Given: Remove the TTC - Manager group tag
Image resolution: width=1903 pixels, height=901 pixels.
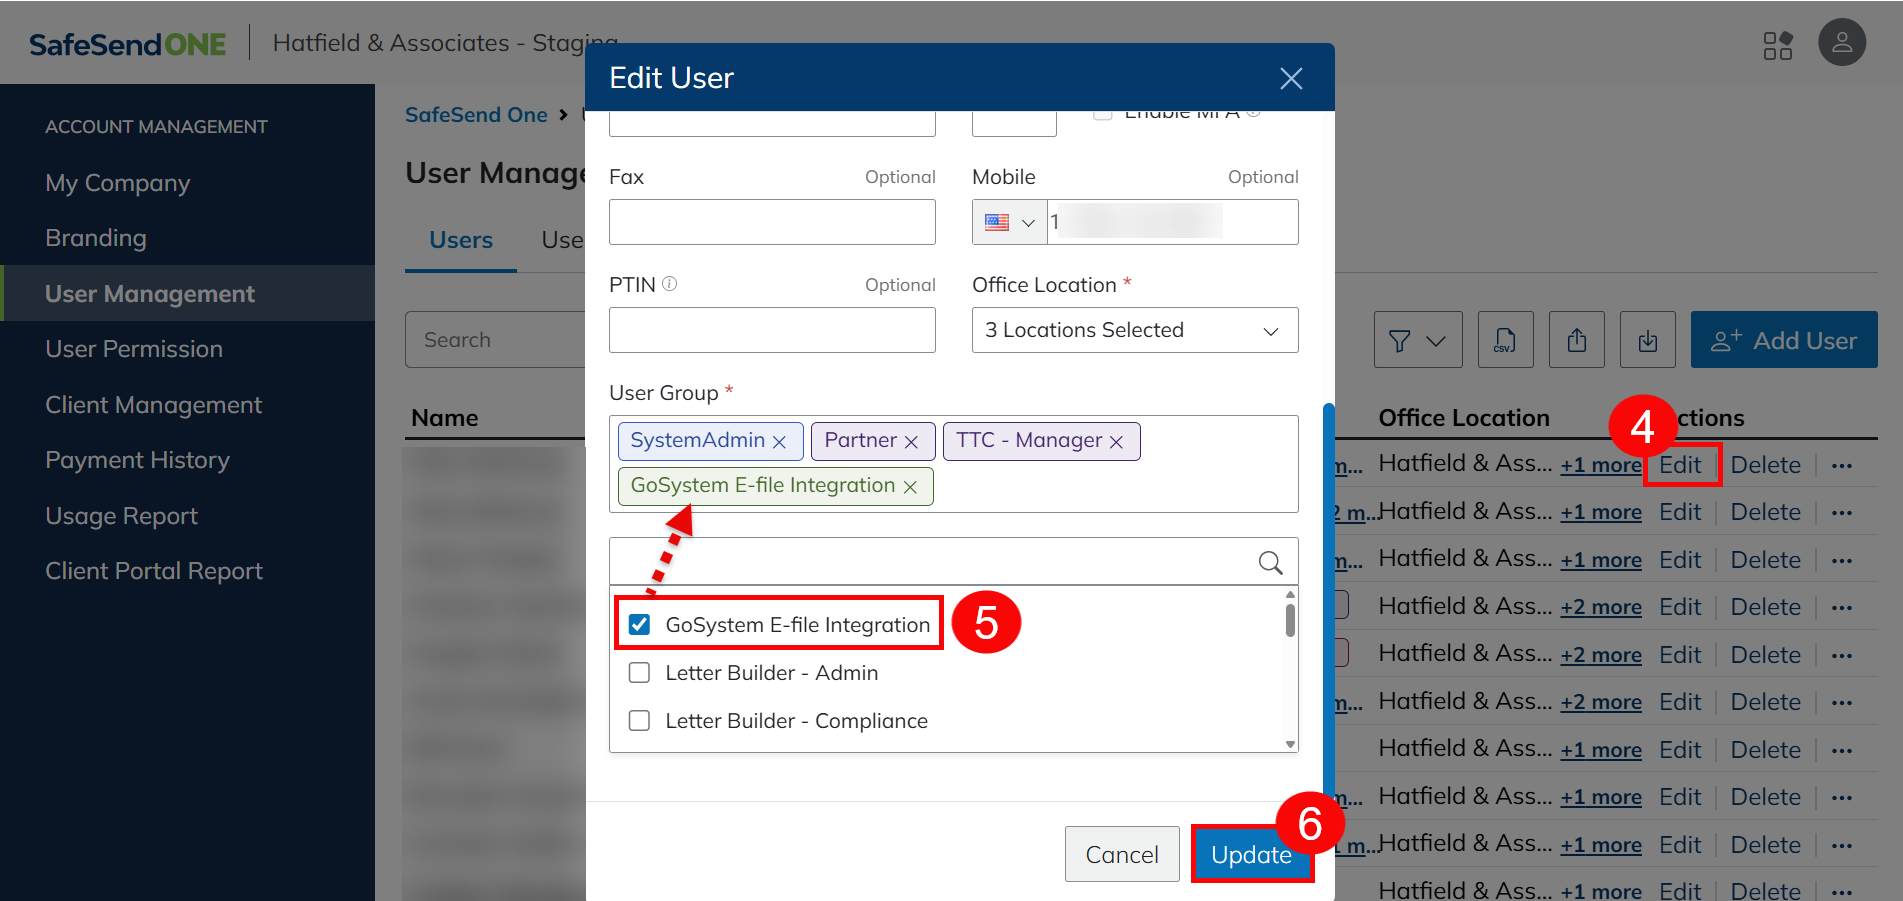Looking at the screenshot, I should pyautogui.click(x=1116, y=442).
